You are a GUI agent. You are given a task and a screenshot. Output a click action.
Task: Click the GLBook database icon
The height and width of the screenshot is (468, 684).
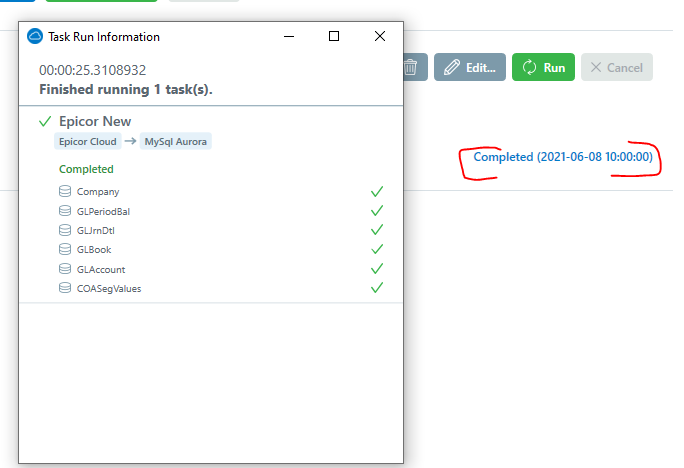click(65, 249)
